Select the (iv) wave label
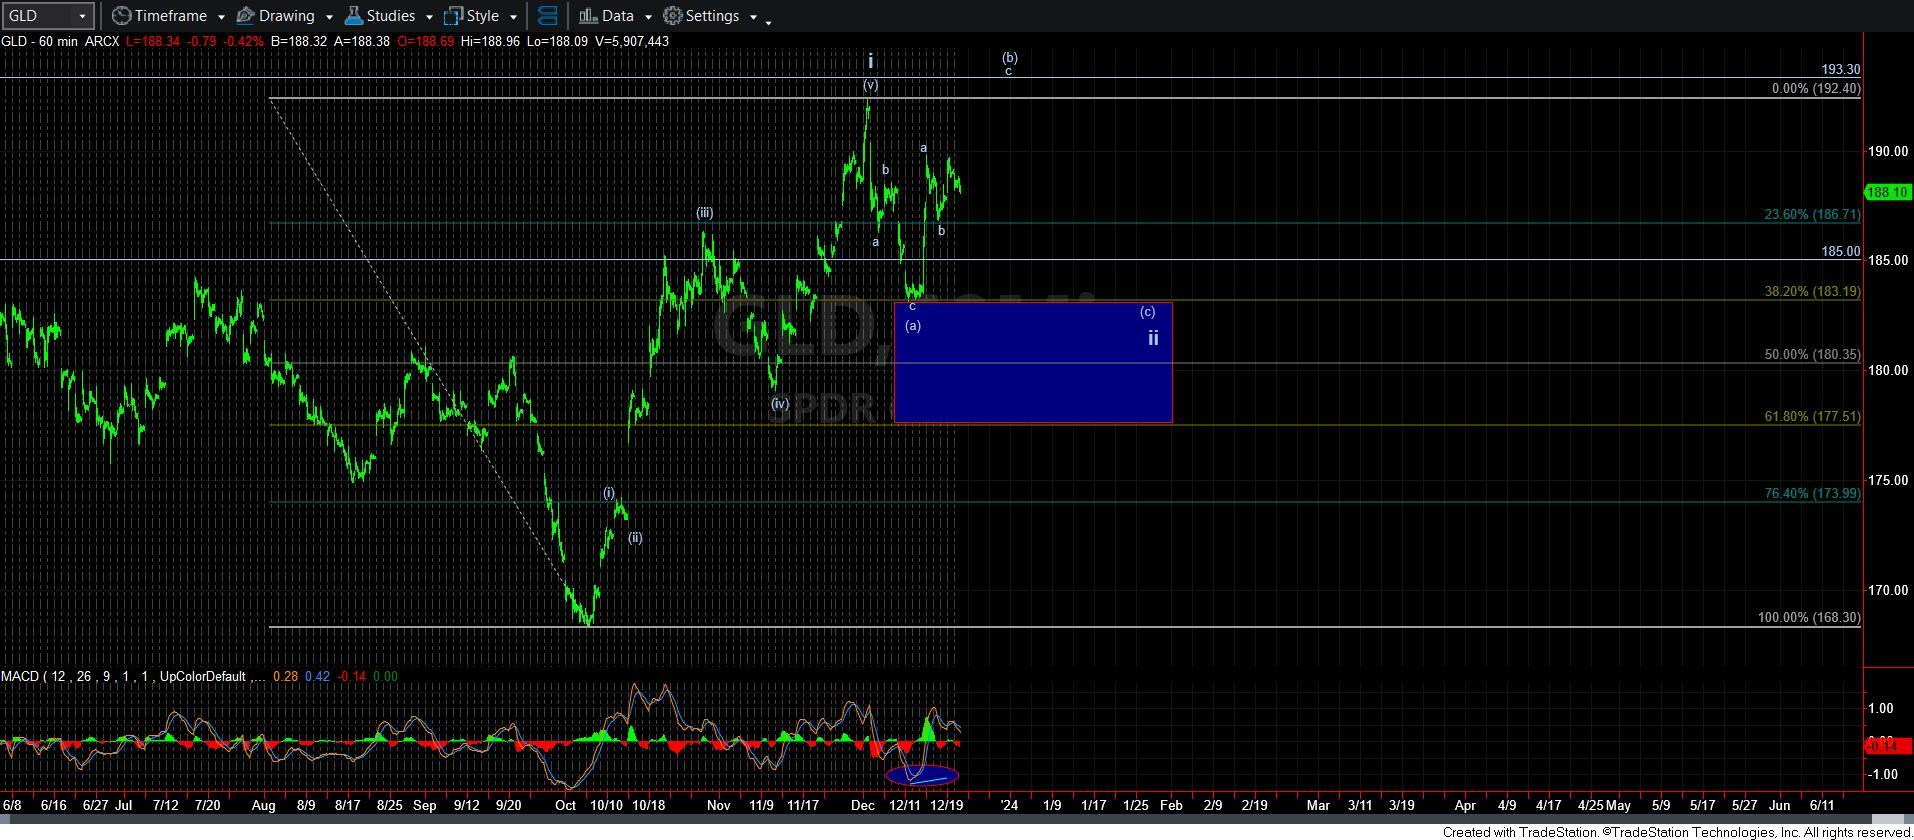This screenshot has width=1914, height=840. (x=780, y=404)
